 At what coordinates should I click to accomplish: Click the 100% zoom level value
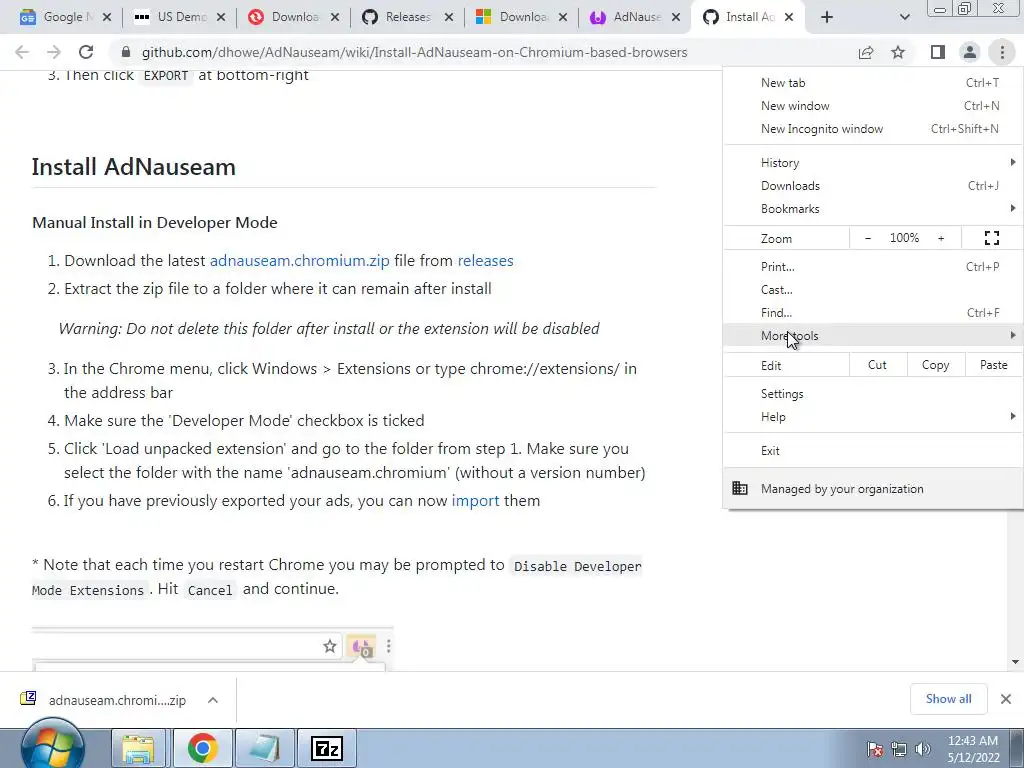click(x=904, y=238)
